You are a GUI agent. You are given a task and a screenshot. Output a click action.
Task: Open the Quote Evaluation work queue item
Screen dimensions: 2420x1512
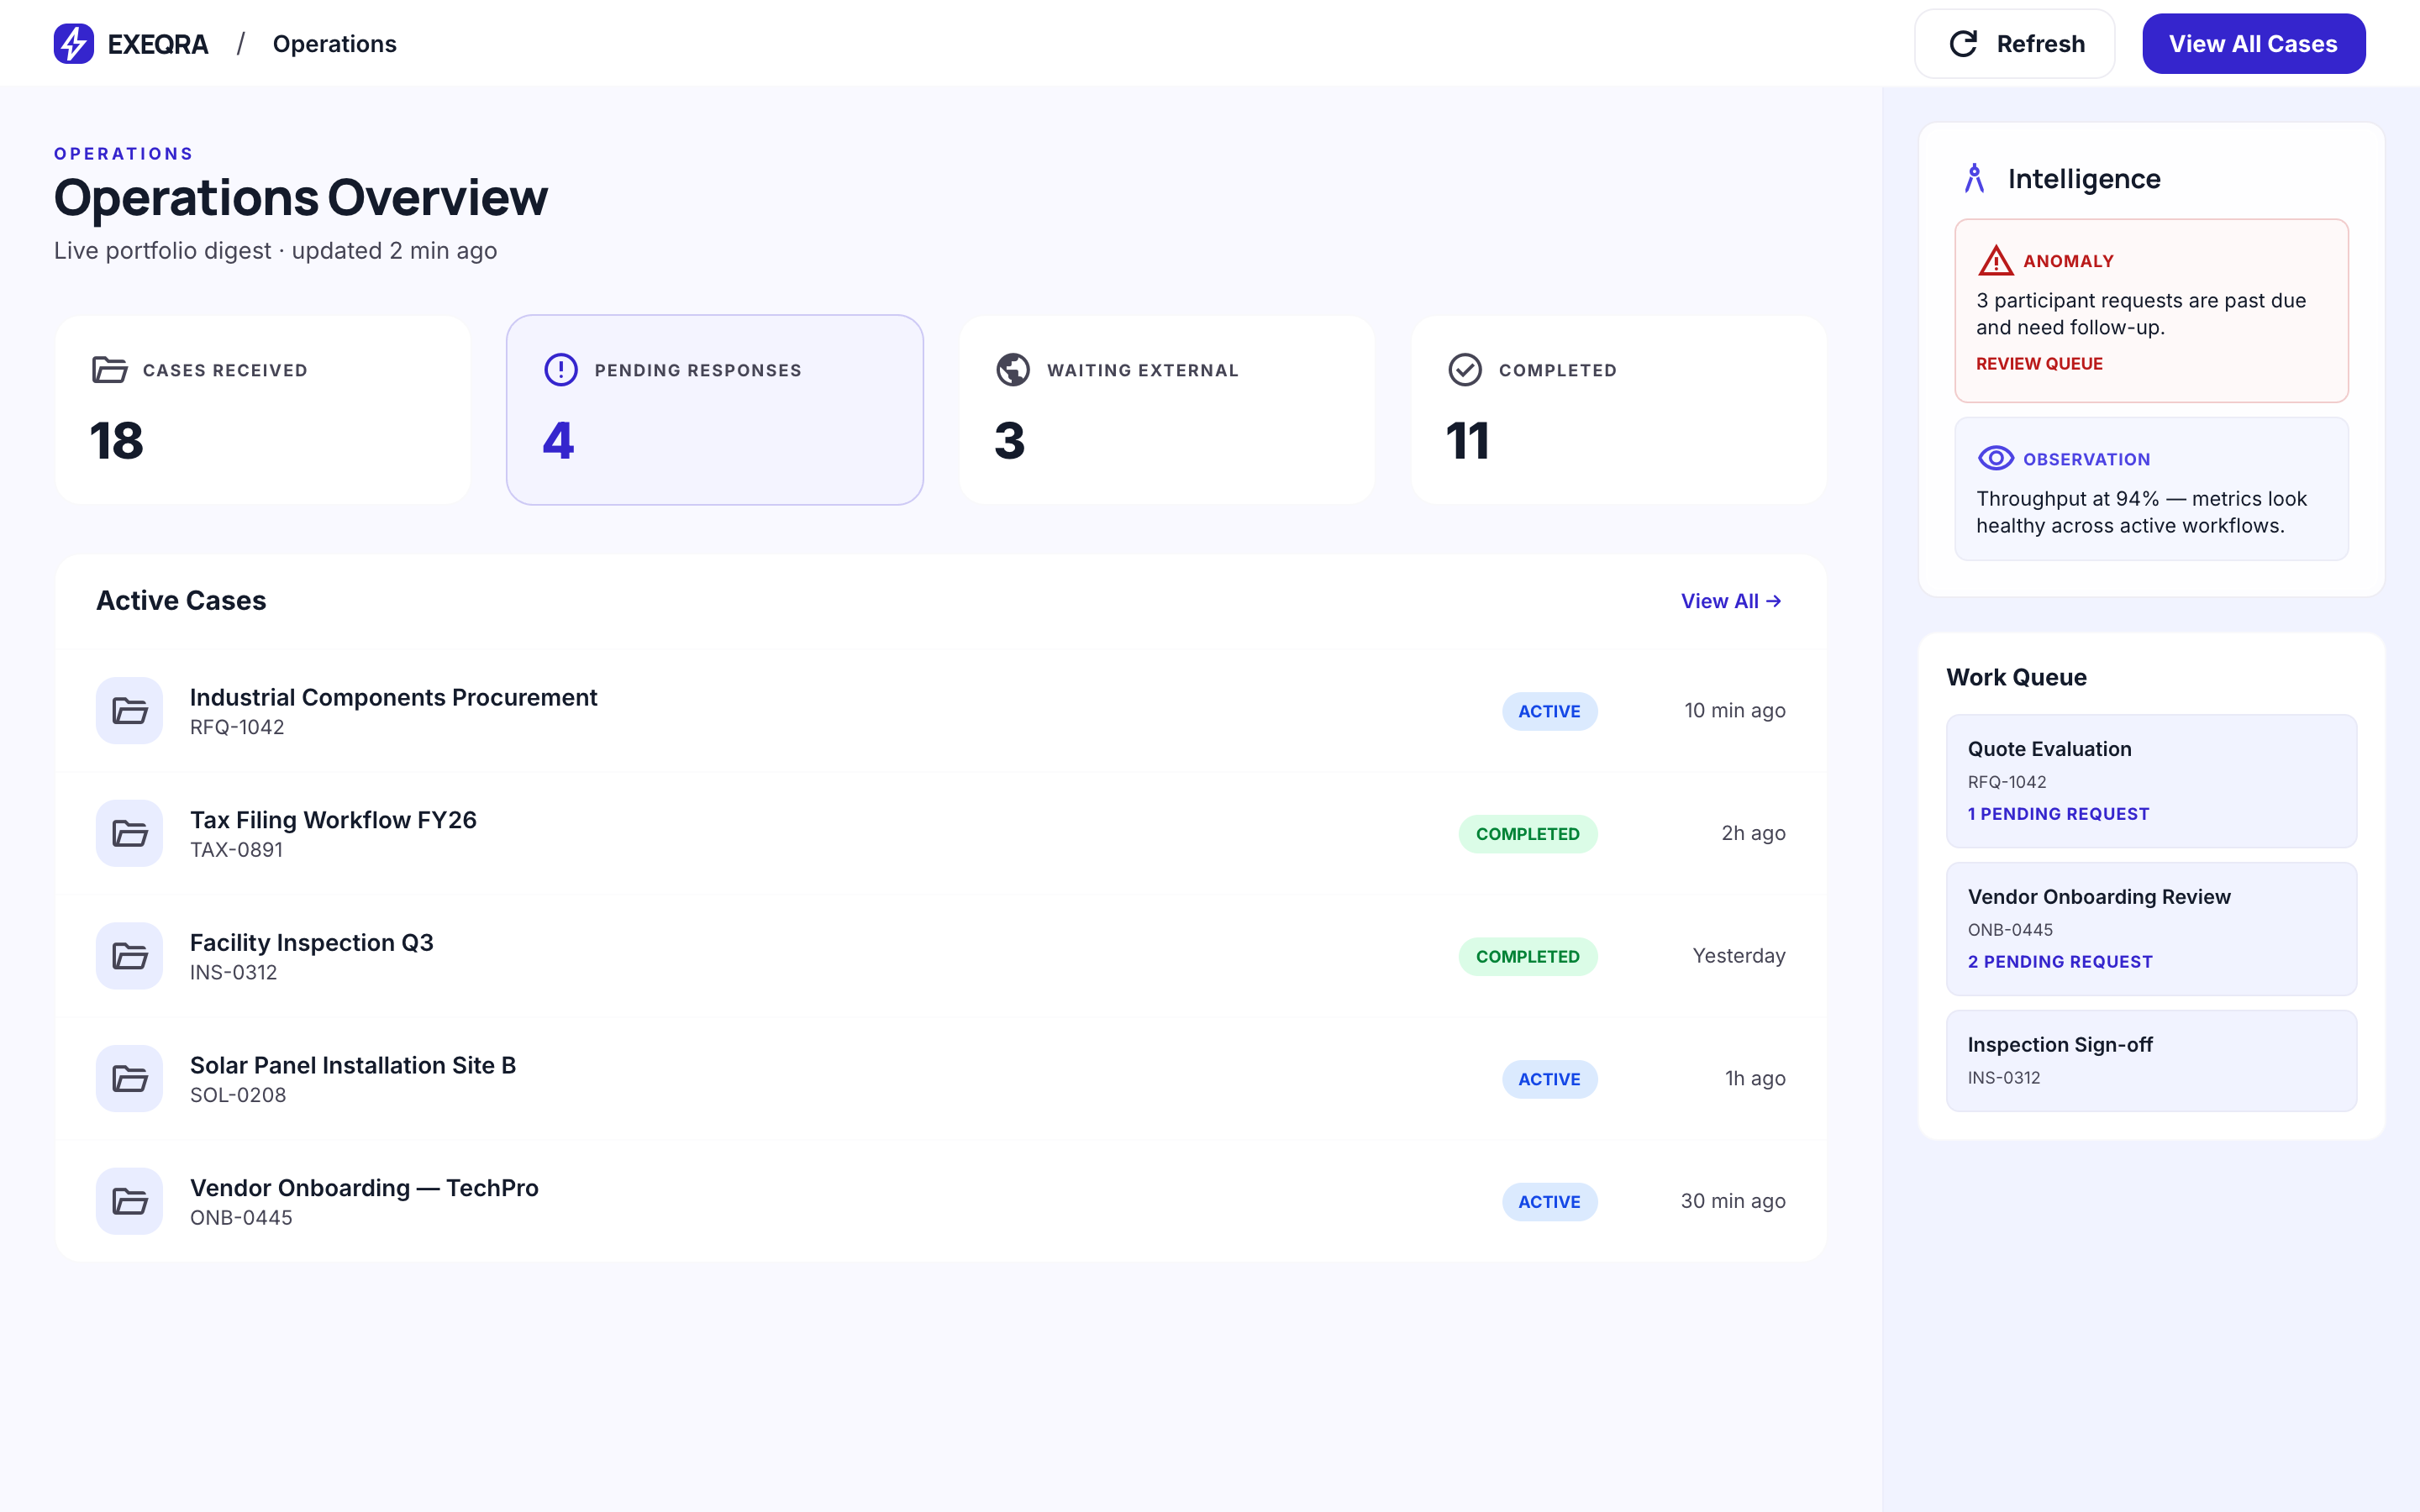pyautogui.click(x=2151, y=781)
